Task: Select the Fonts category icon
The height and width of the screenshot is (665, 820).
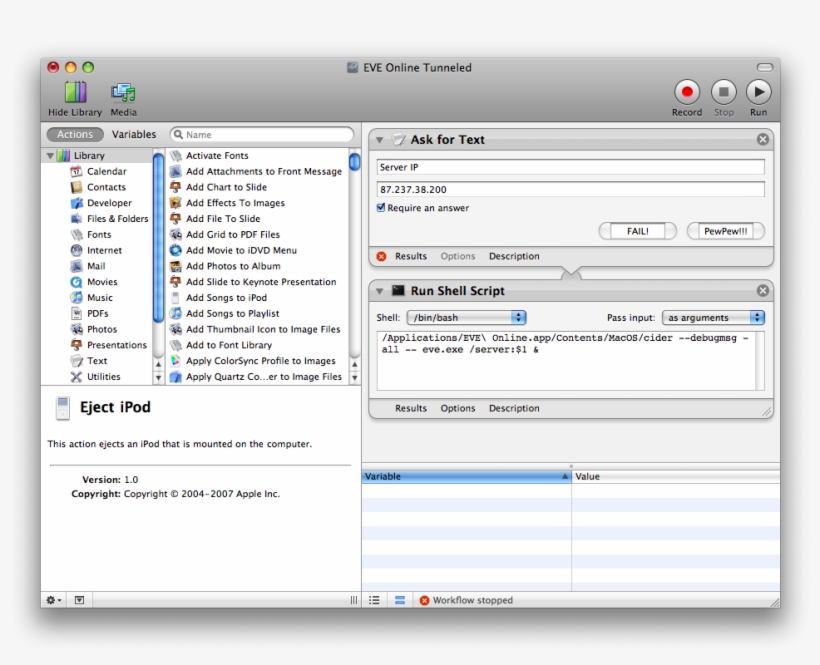Action: click(76, 235)
